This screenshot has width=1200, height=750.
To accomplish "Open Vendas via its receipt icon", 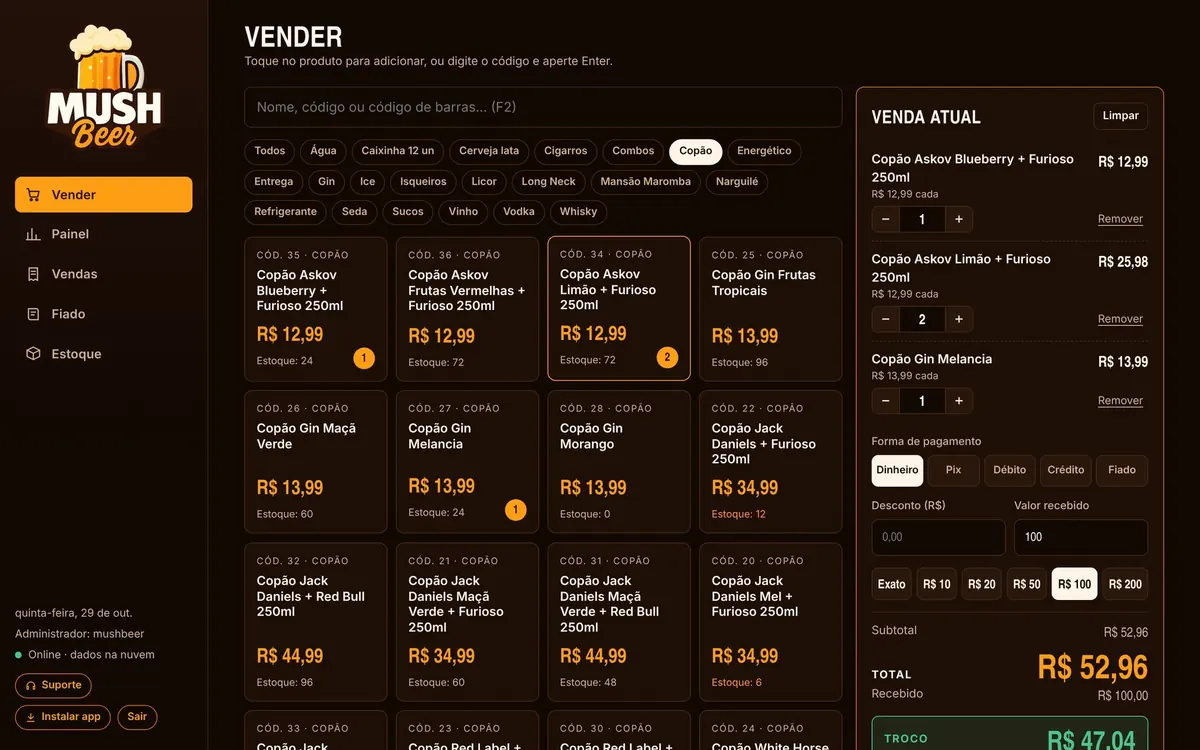I will 33,274.
